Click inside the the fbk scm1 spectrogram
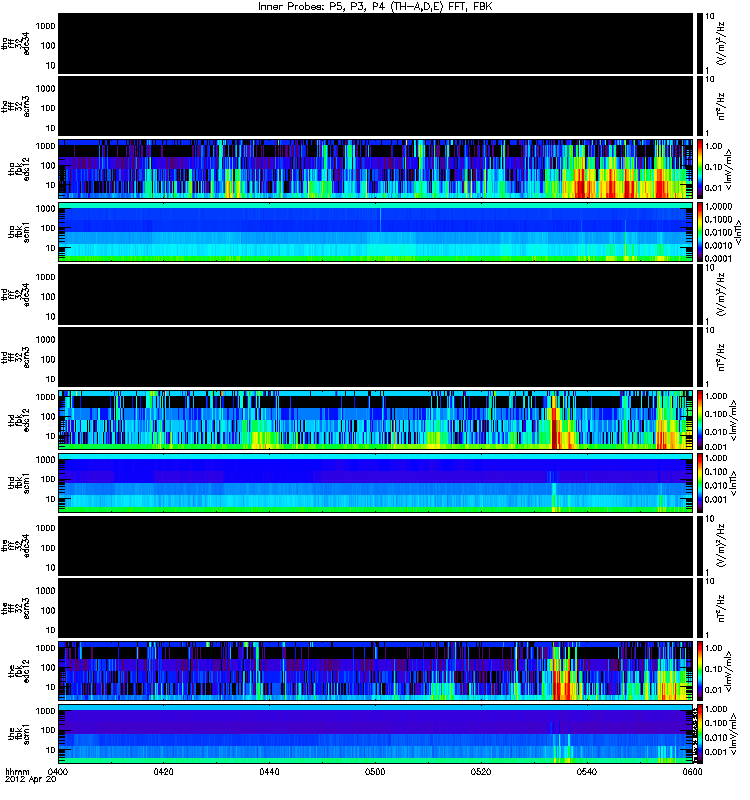The height and width of the screenshot is (800, 750). point(375,734)
